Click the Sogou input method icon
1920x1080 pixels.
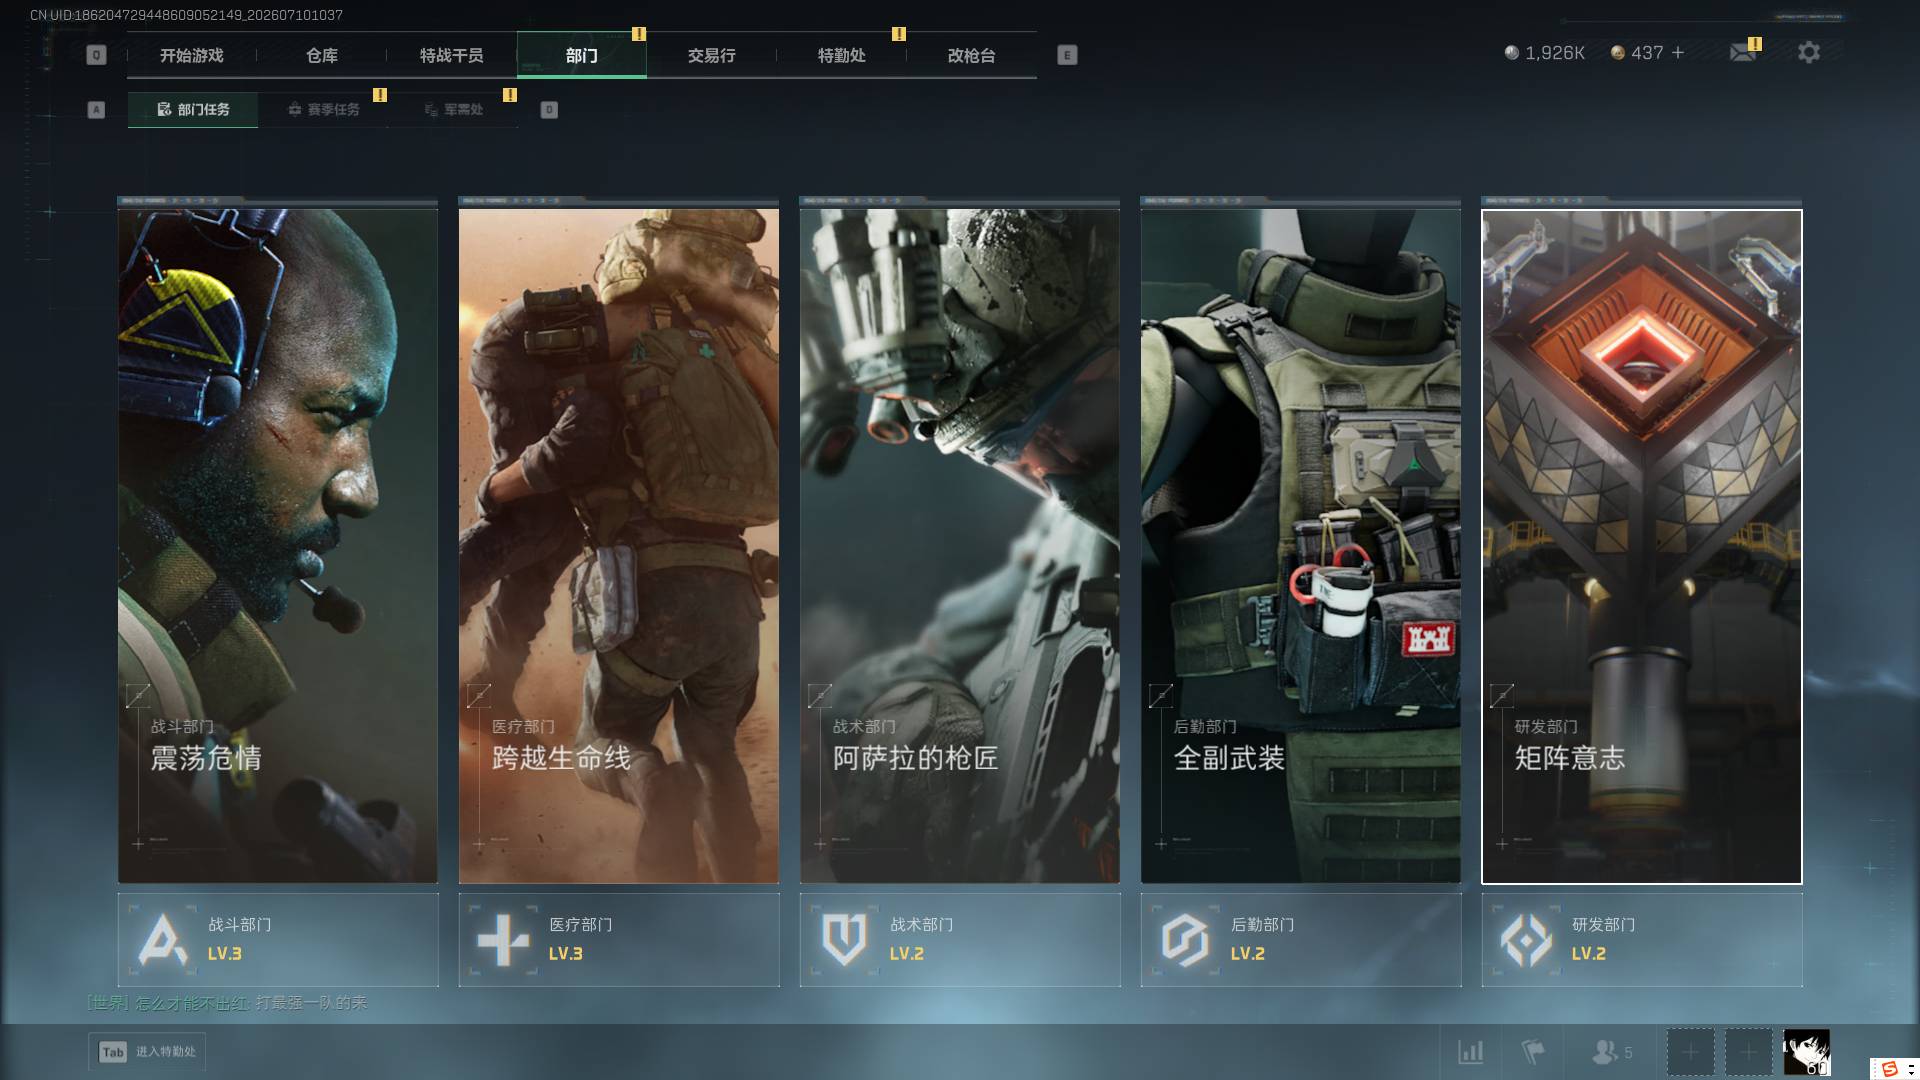click(x=1889, y=1069)
